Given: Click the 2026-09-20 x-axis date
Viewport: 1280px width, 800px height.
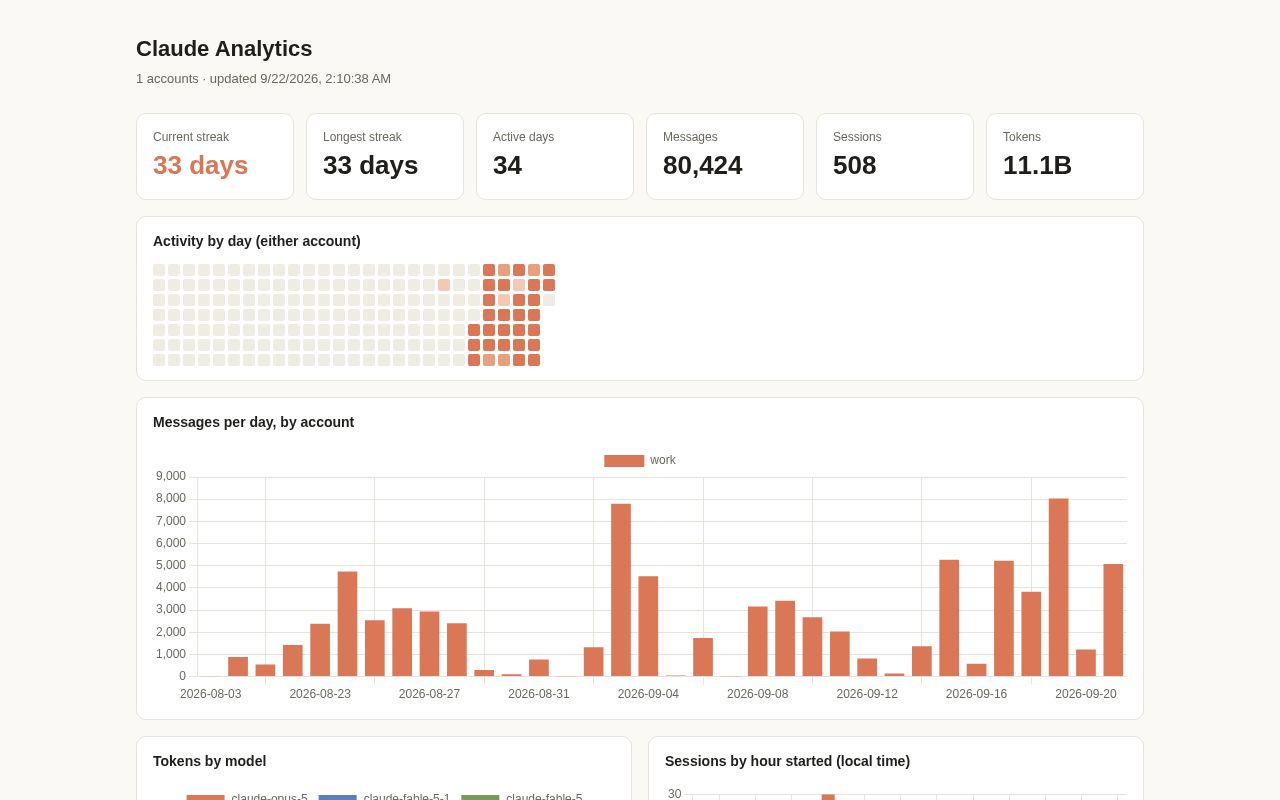Looking at the screenshot, I should pyautogui.click(x=1086, y=694).
